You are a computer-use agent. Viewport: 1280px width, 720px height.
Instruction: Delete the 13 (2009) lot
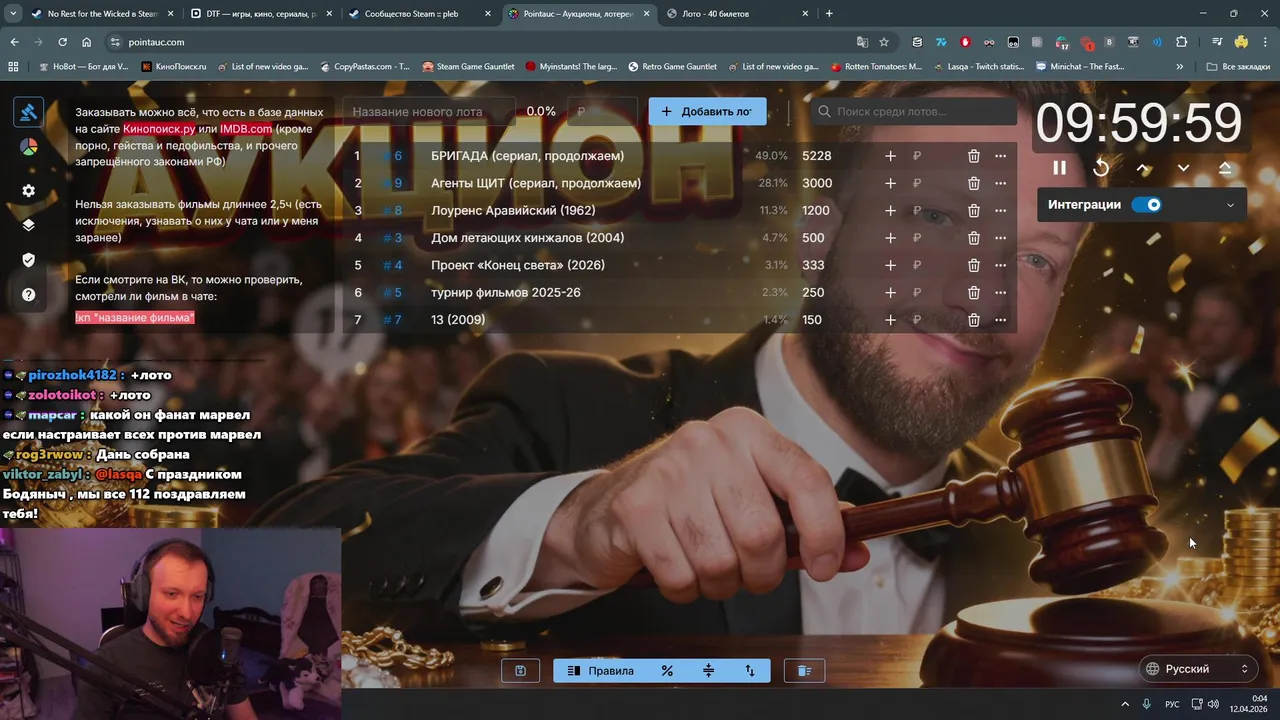973,320
